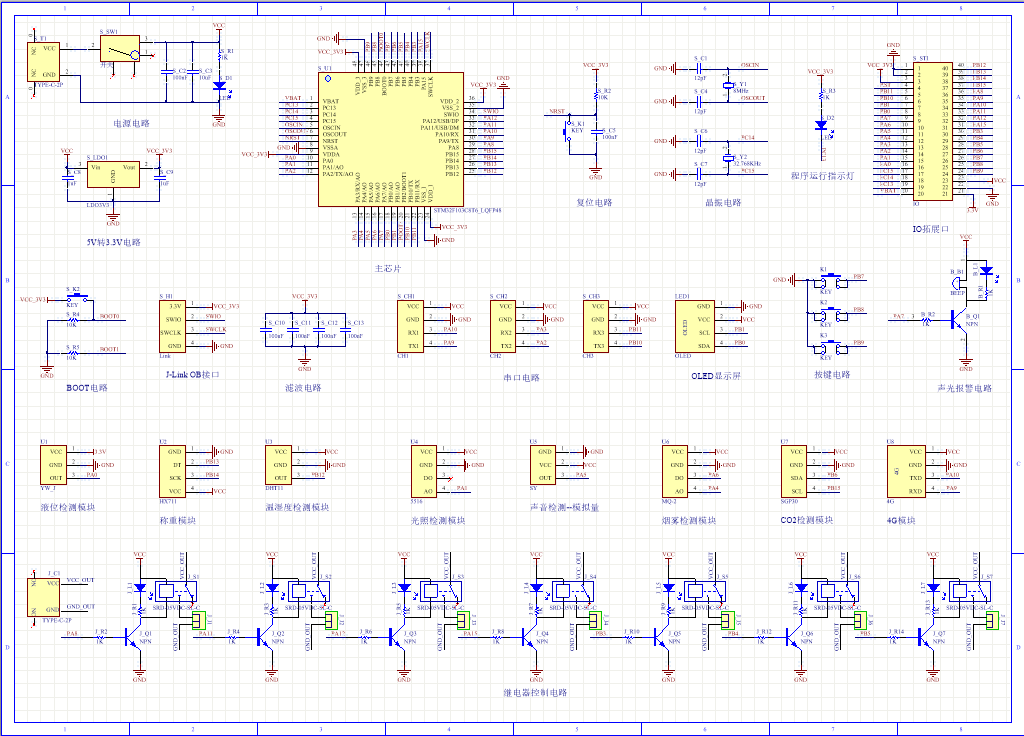Select the U1 YW_J liquid level connector
This screenshot has height=736, width=1024.
(54, 464)
